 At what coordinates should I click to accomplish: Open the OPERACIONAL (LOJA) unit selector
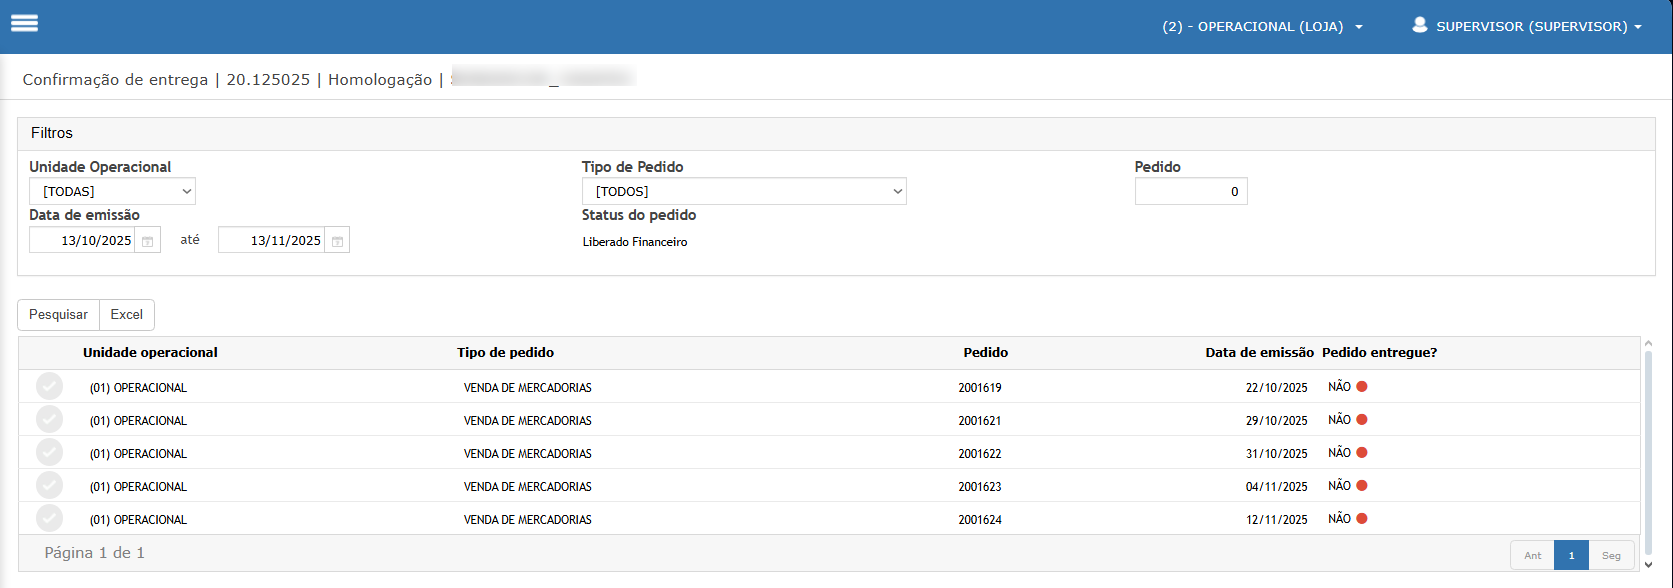tap(1261, 27)
